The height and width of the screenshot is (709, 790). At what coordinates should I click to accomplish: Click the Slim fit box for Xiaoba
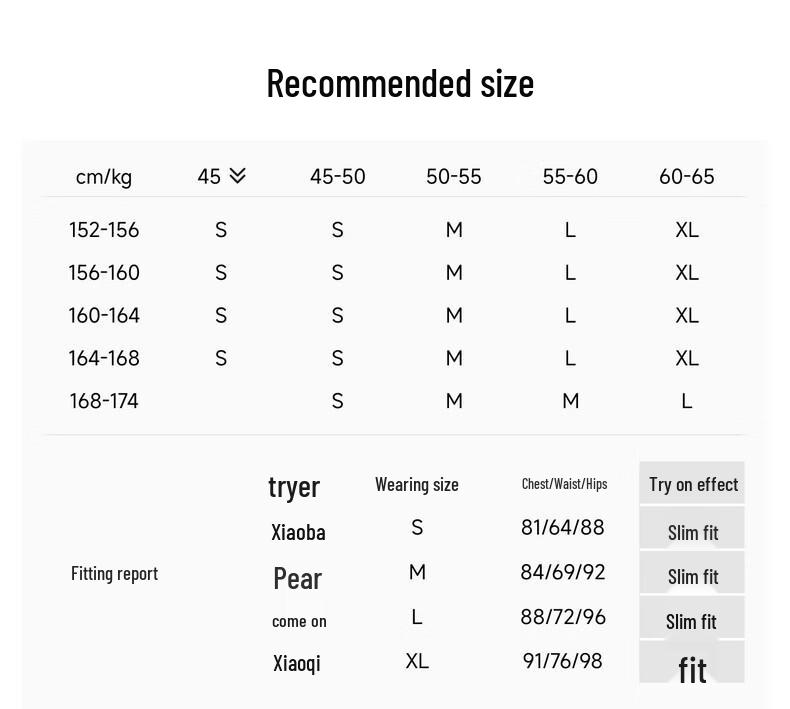692,528
